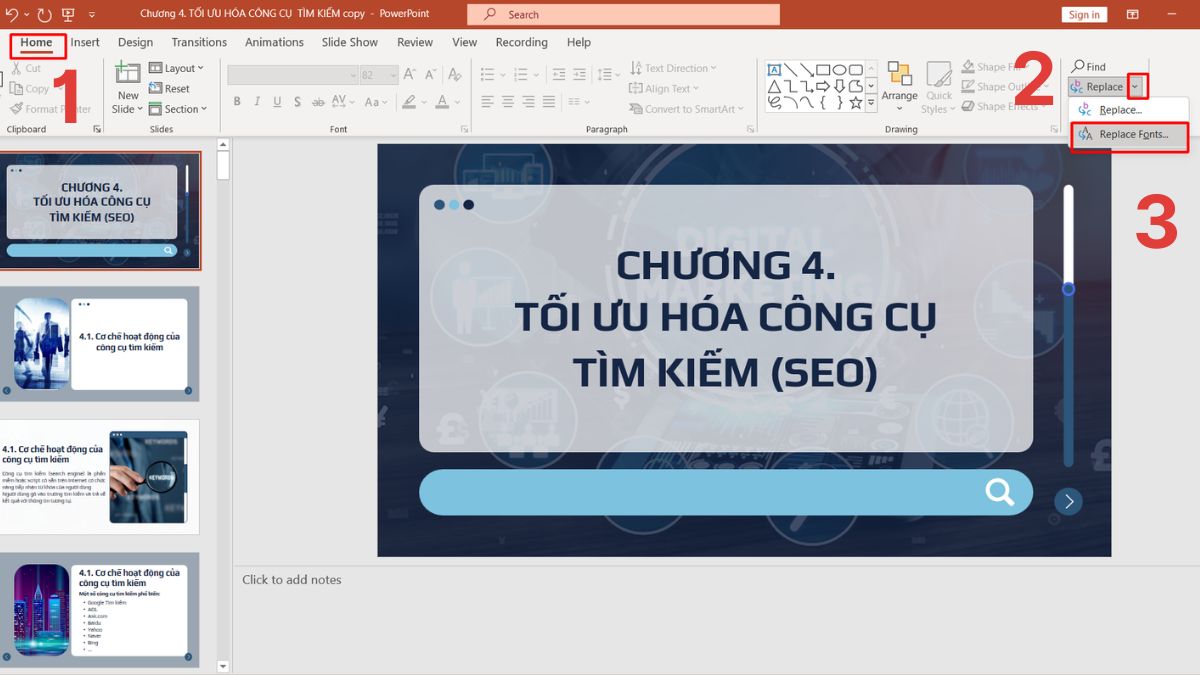Click the Reset slide button
Image resolution: width=1200 pixels, height=675 pixels.
pos(170,89)
